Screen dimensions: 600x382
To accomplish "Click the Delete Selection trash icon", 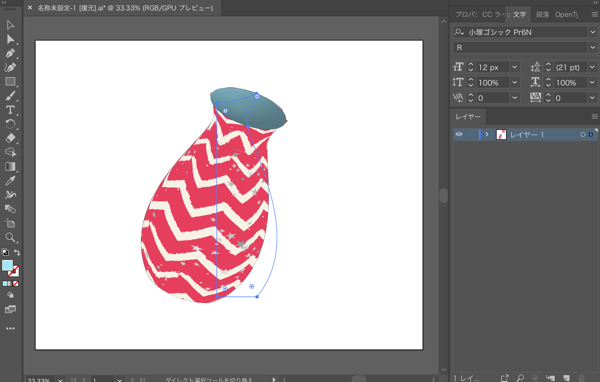I will click(582, 378).
